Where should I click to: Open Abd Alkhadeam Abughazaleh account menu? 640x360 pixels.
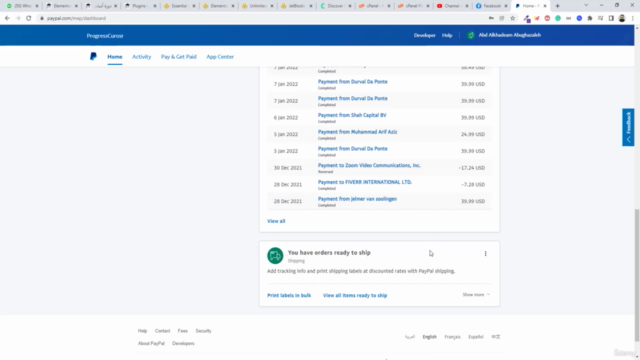509,35
